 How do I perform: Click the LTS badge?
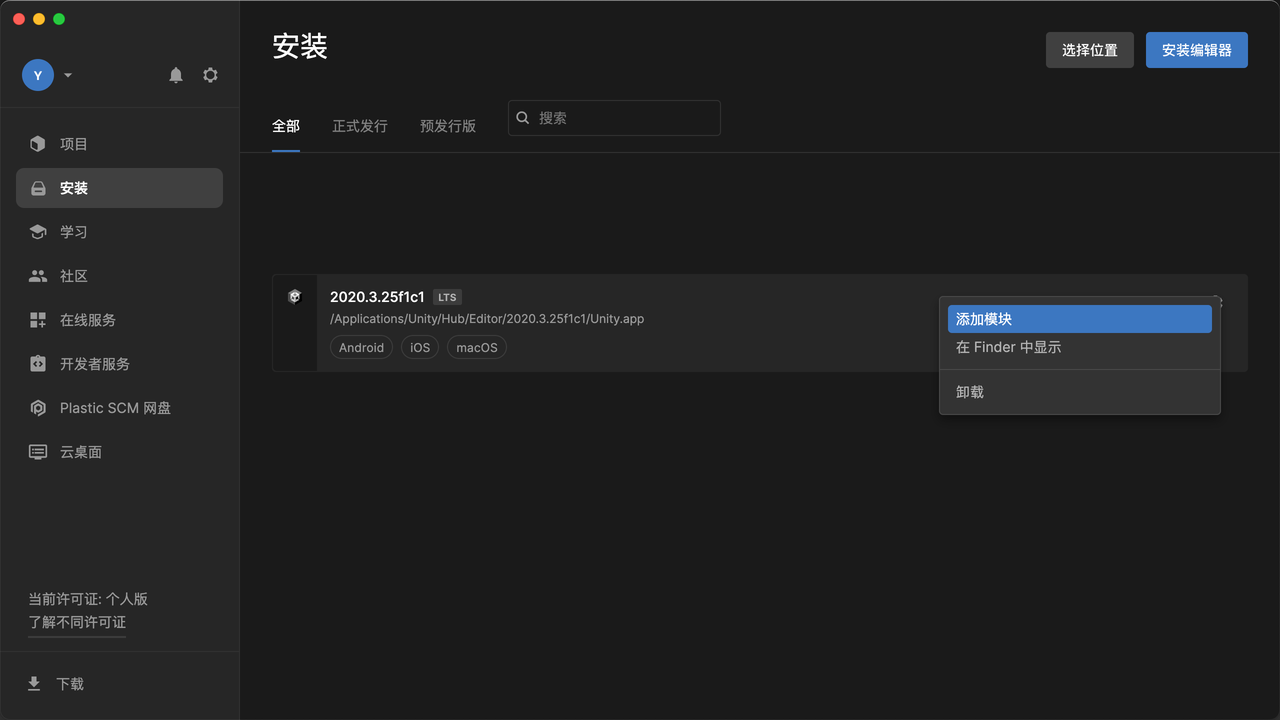447,297
